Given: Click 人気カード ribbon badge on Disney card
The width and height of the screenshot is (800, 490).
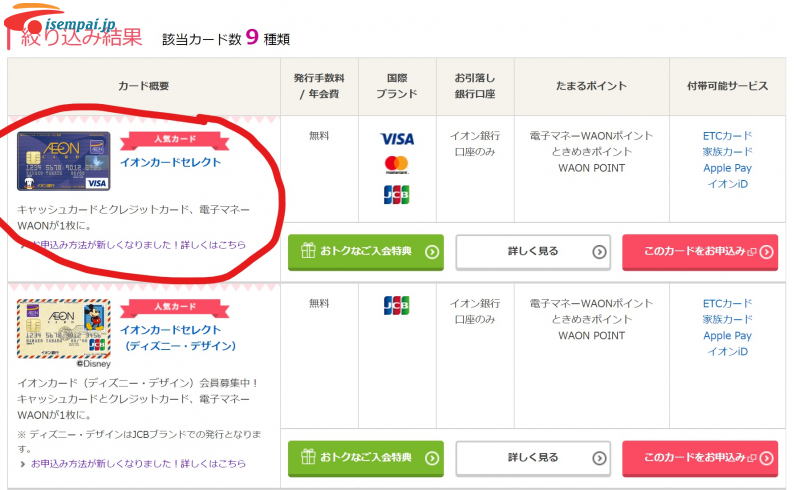Looking at the screenshot, I should point(174,307).
